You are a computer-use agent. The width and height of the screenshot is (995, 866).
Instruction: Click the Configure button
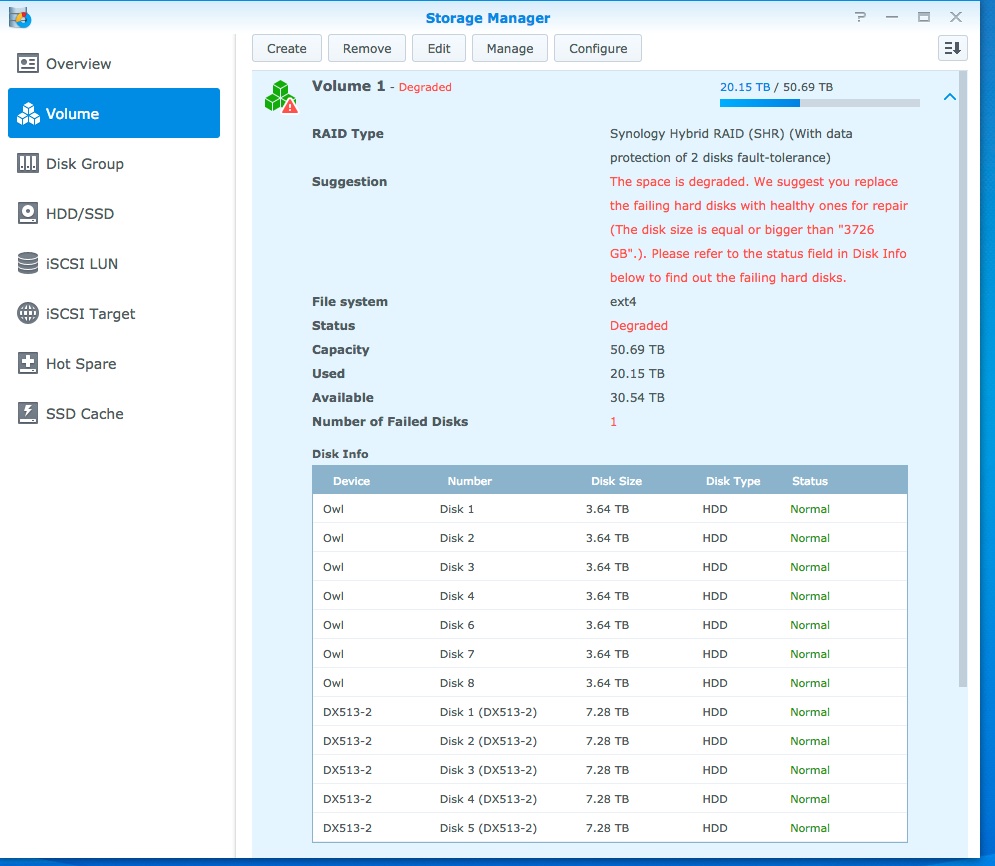coord(598,48)
